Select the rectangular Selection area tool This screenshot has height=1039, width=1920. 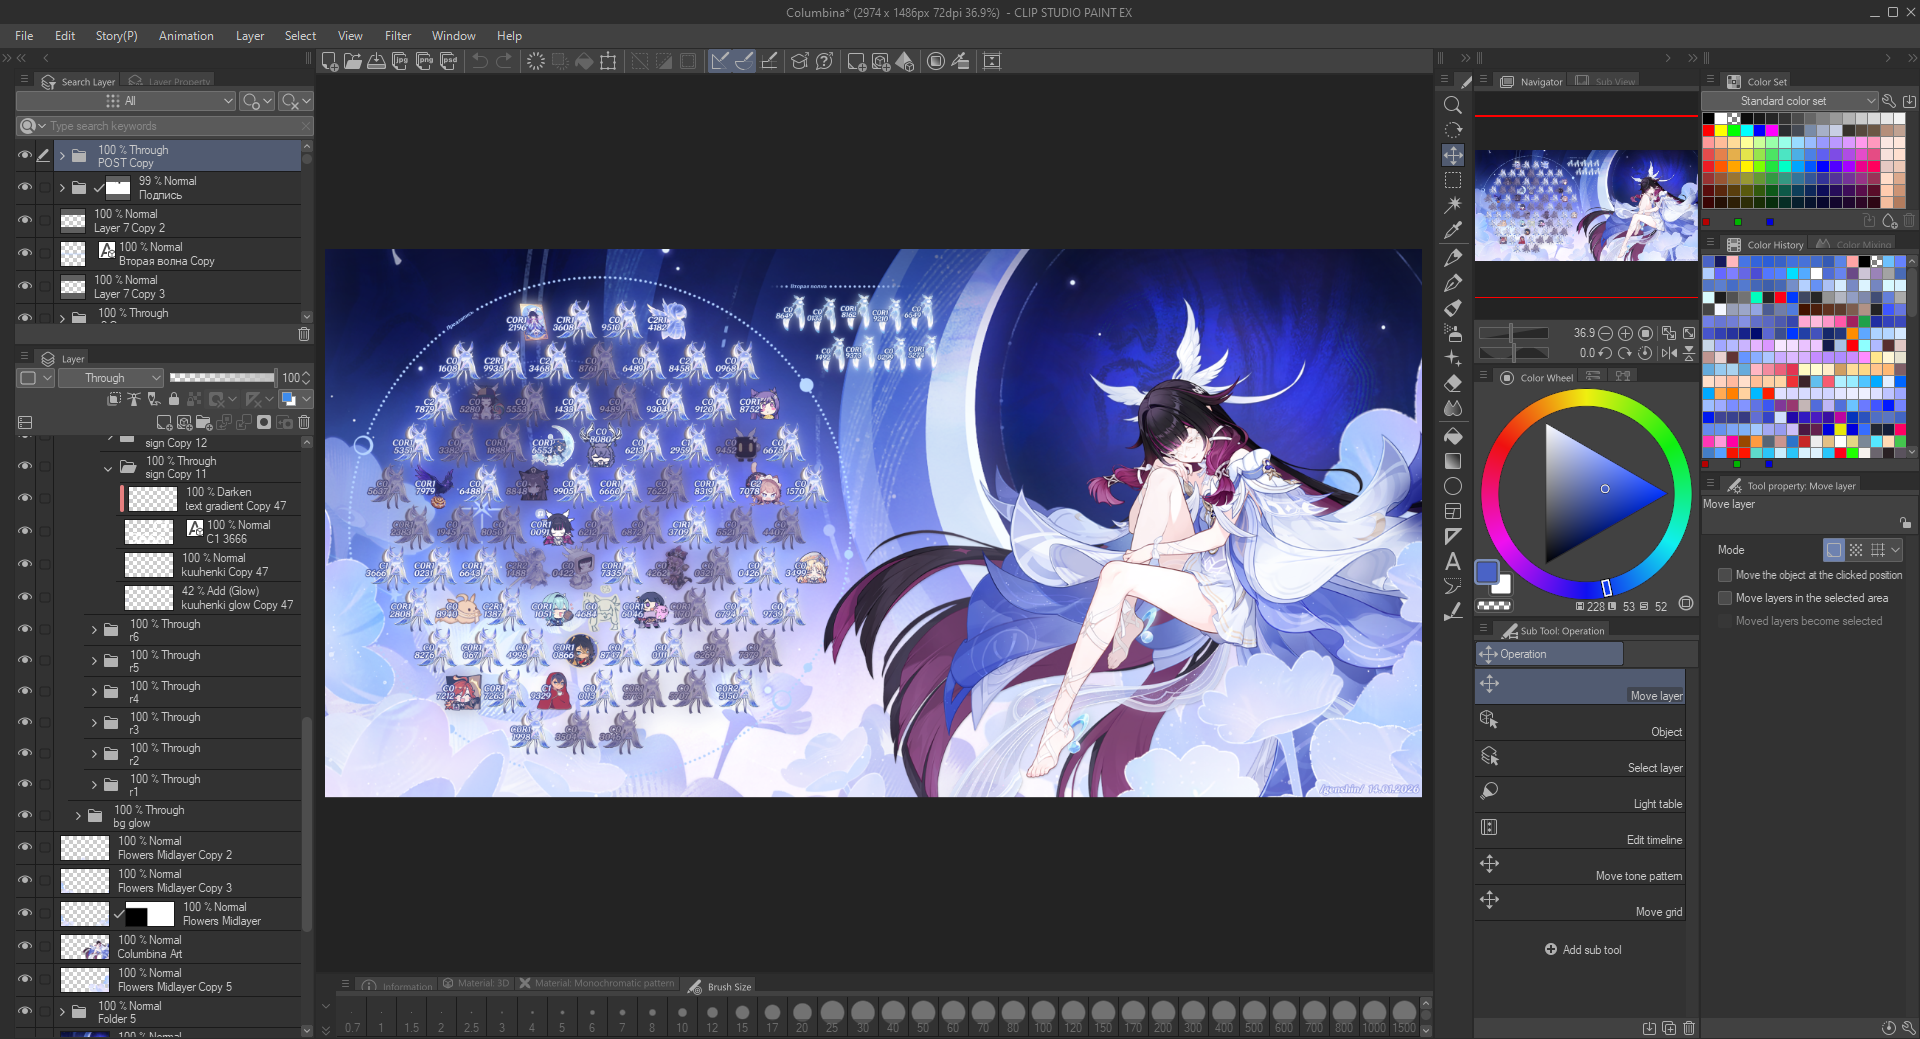click(1453, 180)
